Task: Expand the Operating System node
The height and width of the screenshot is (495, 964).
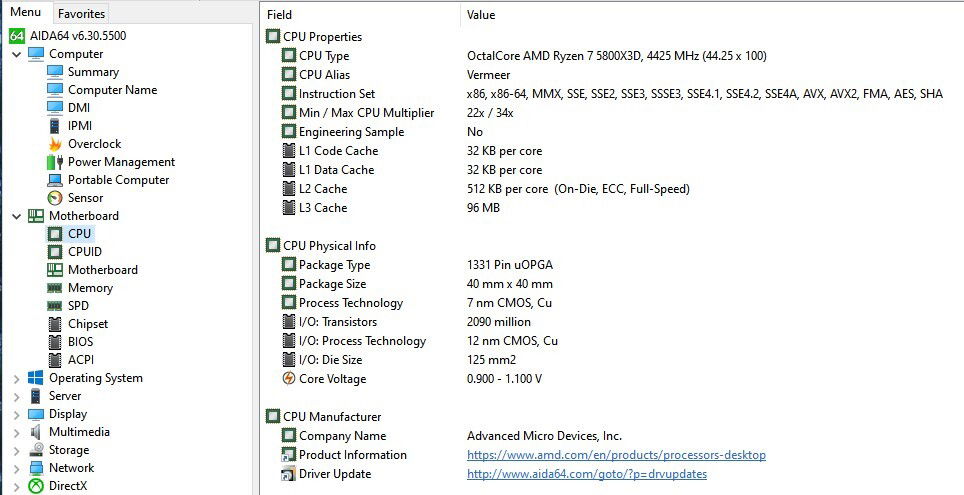Action: click(16, 378)
